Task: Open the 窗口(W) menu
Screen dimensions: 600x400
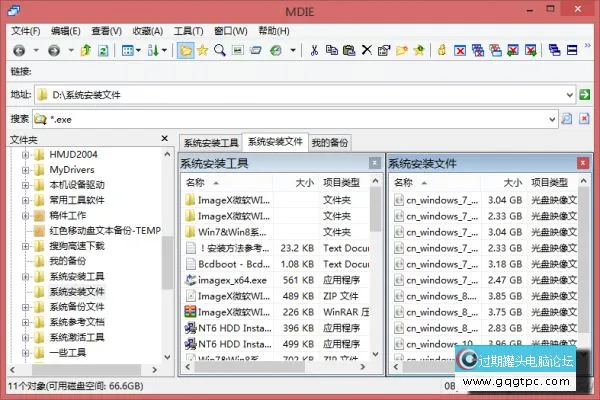Action: click(231, 31)
